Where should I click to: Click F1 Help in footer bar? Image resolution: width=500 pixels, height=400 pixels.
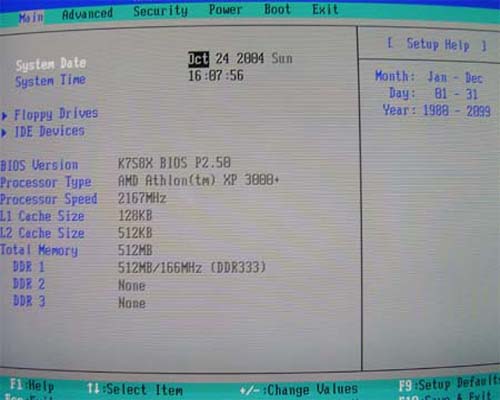click(x=32, y=386)
